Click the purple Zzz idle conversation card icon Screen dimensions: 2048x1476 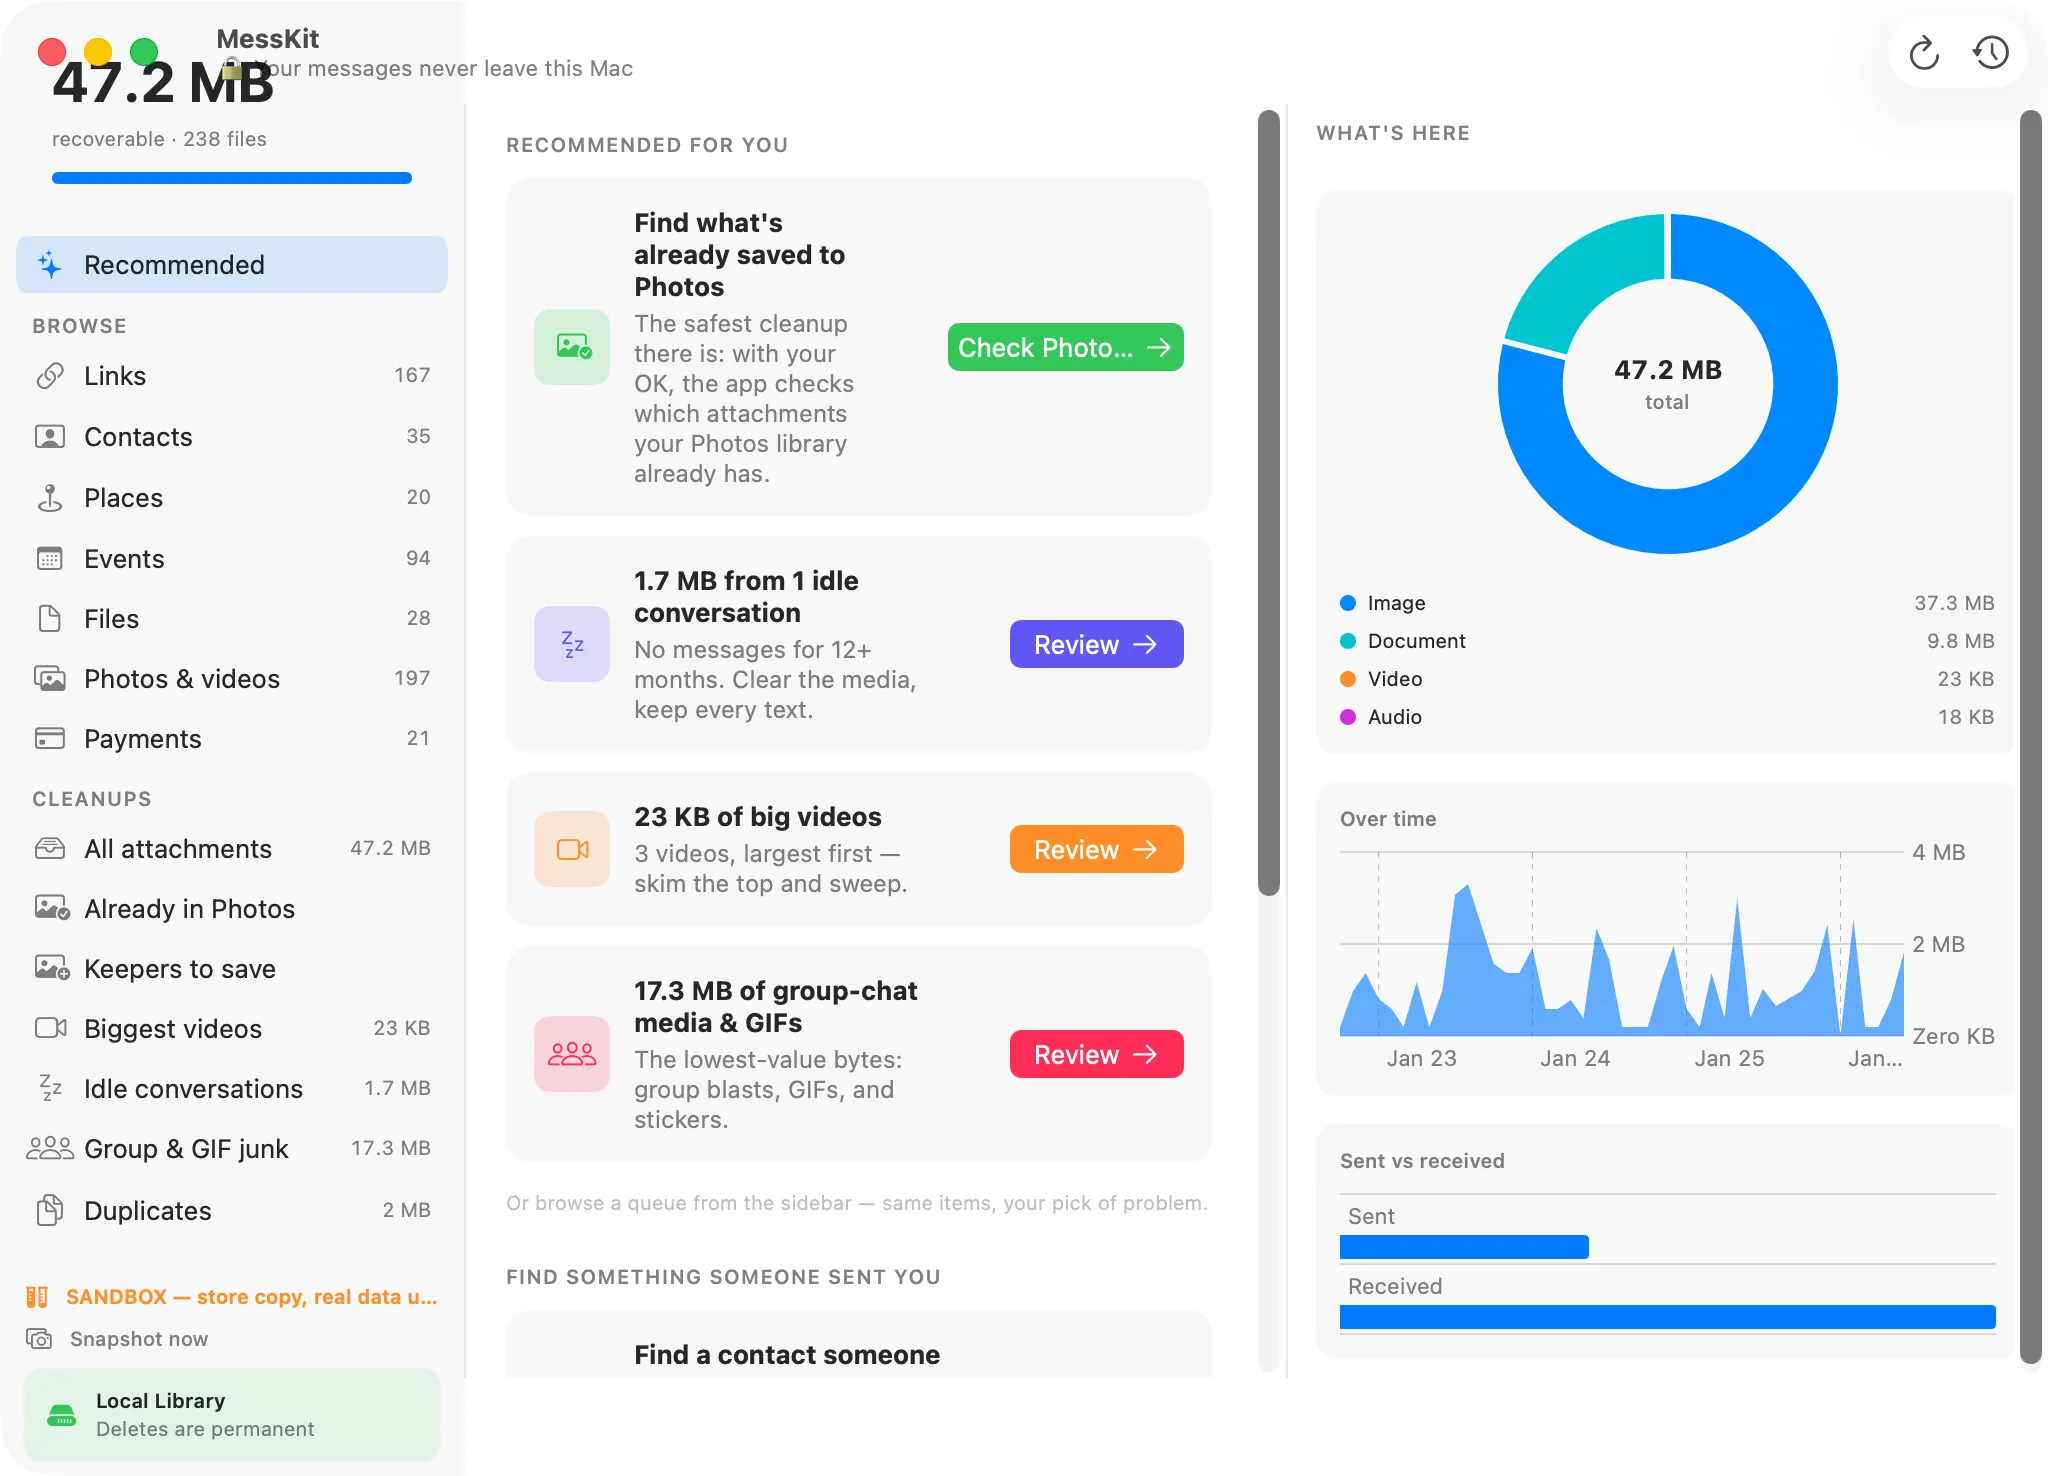(x=572, y=644)
